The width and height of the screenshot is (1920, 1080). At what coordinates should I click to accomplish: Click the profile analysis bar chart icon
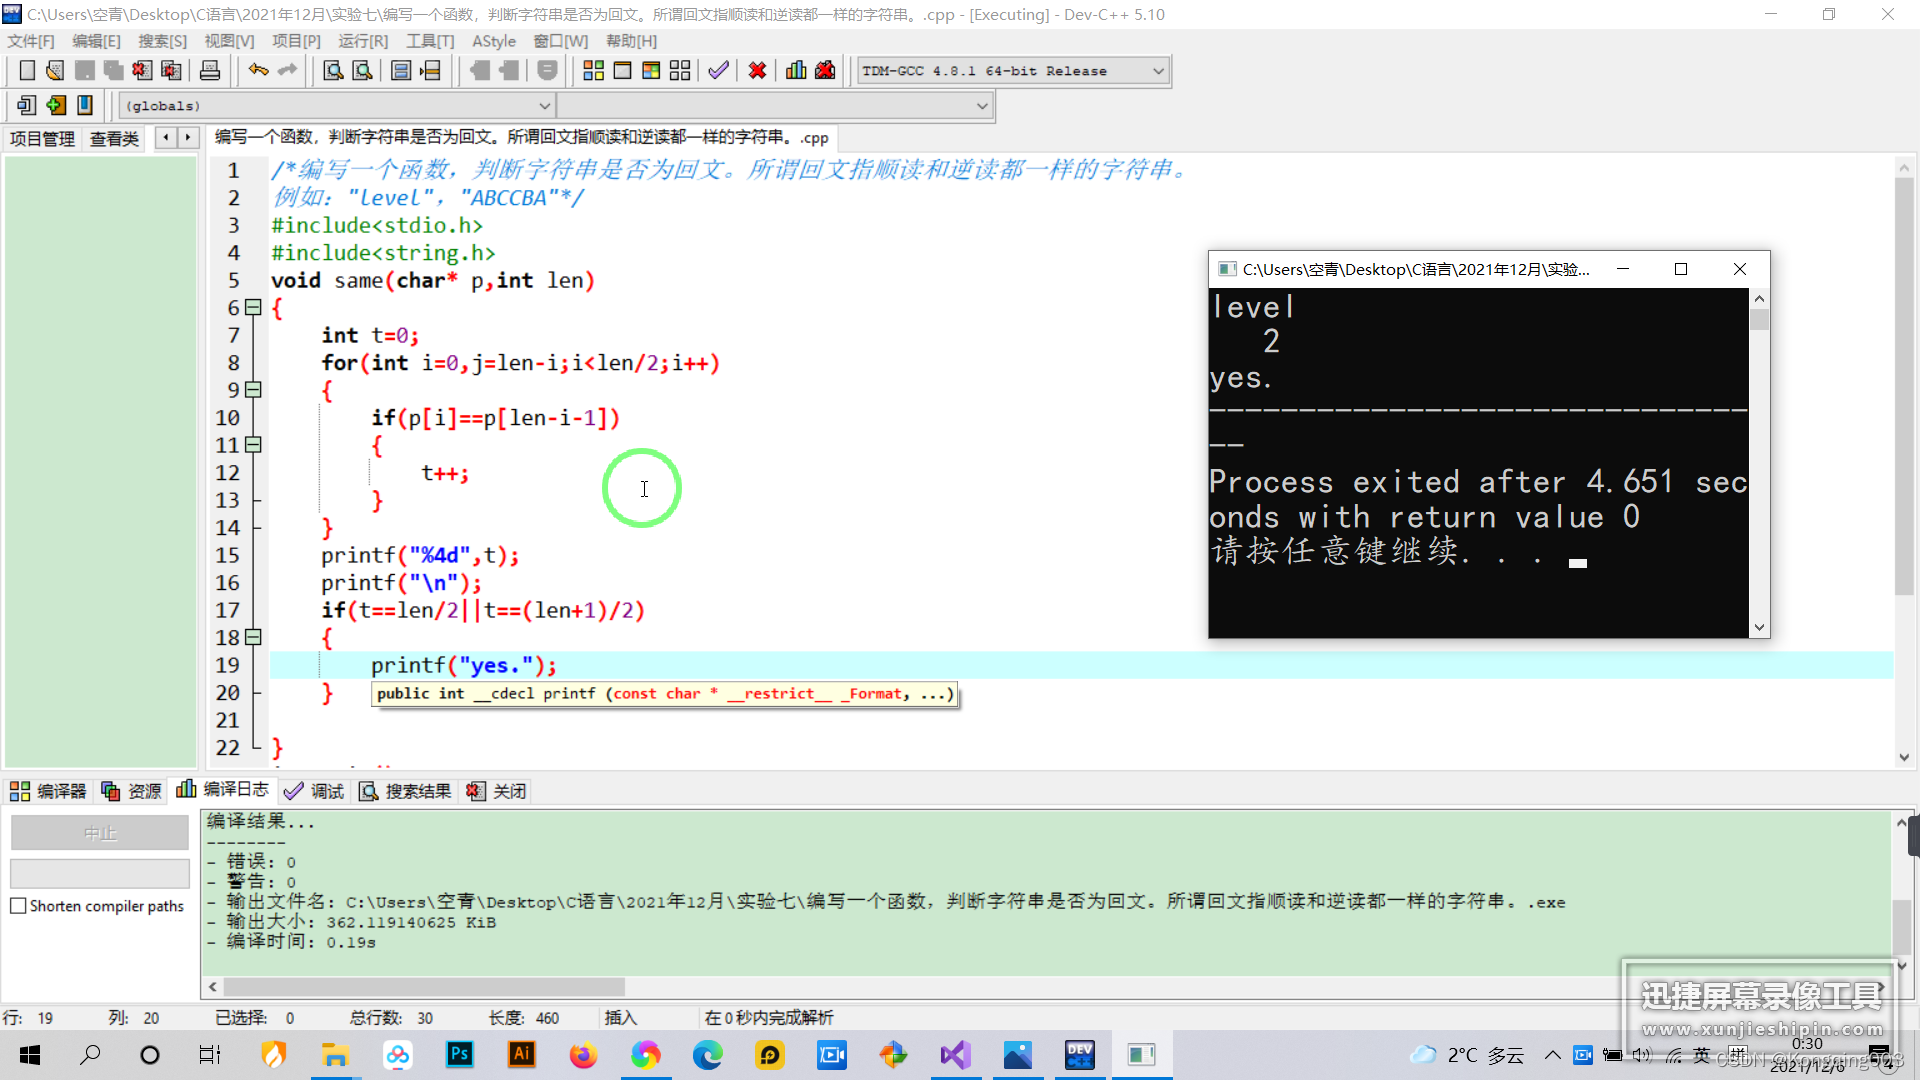coord(796,71)
